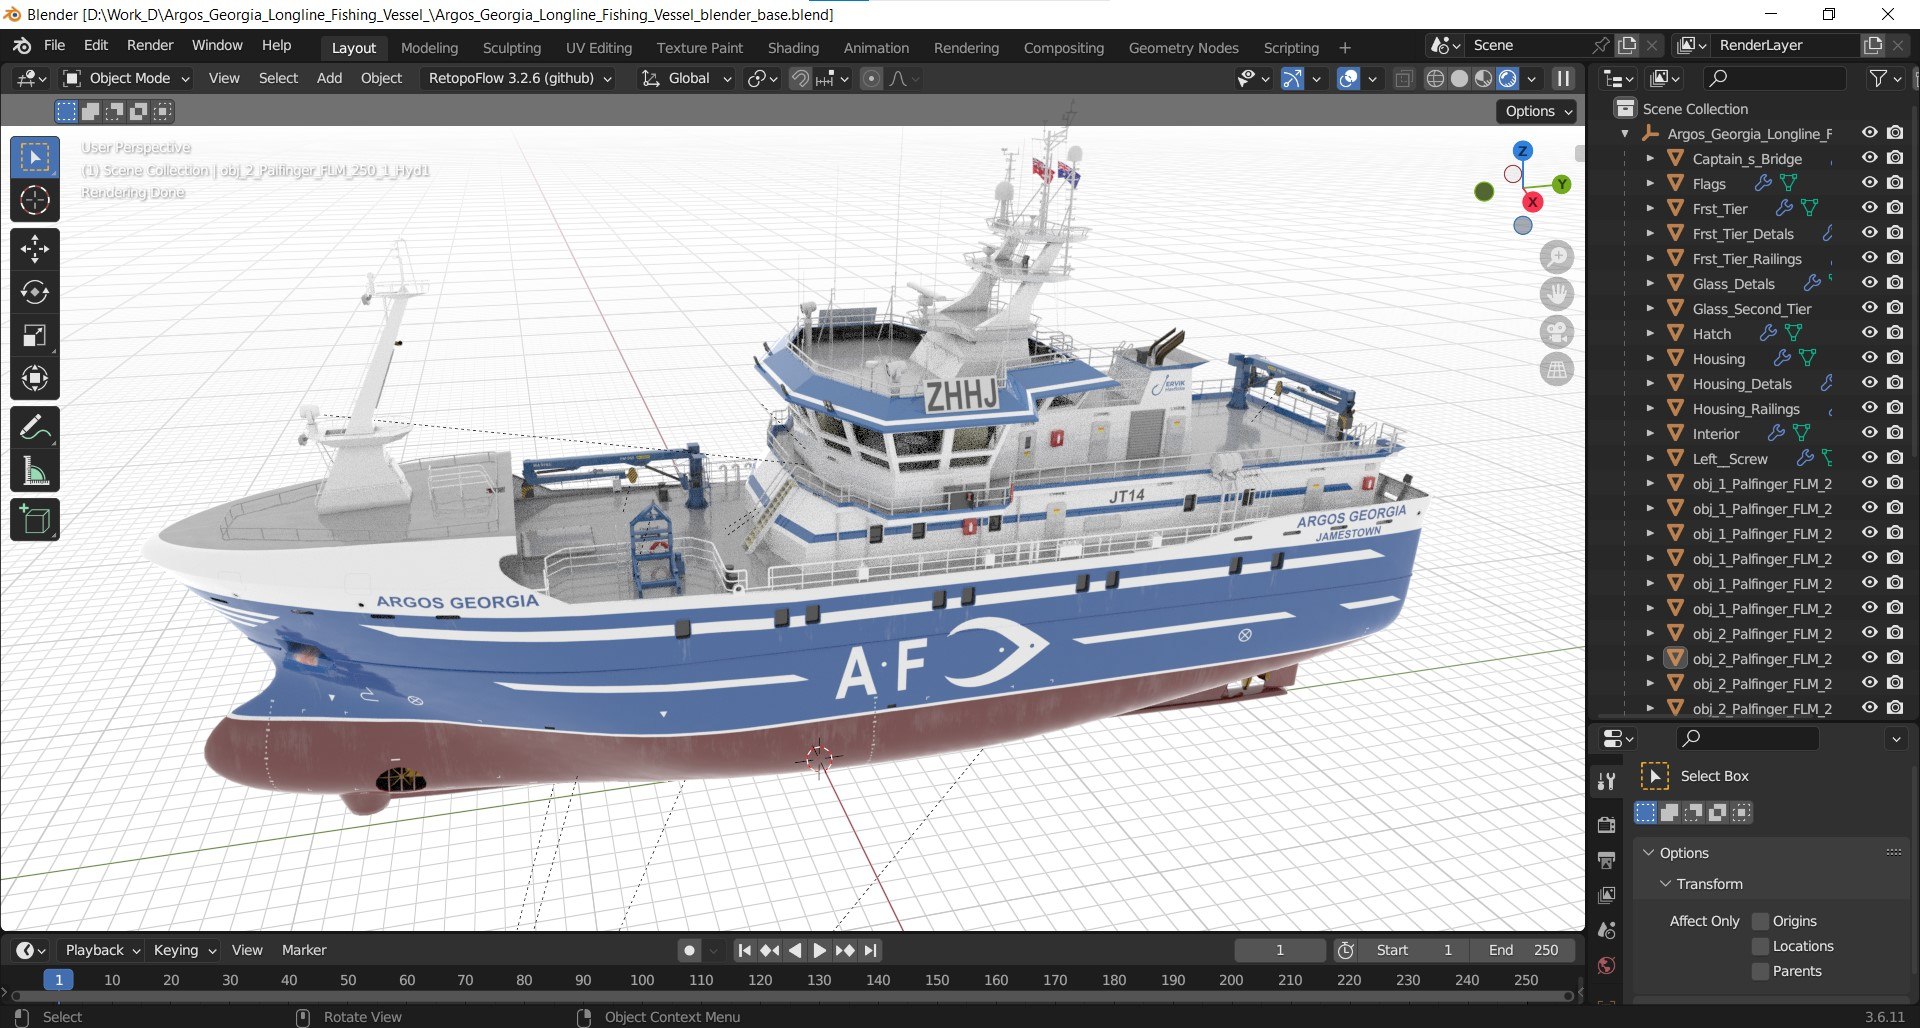Image resolution: width=1920 pixels, height=1028 pixels.
Task: Expand the Housing object in outliner
Action: tap(1650, 358)
